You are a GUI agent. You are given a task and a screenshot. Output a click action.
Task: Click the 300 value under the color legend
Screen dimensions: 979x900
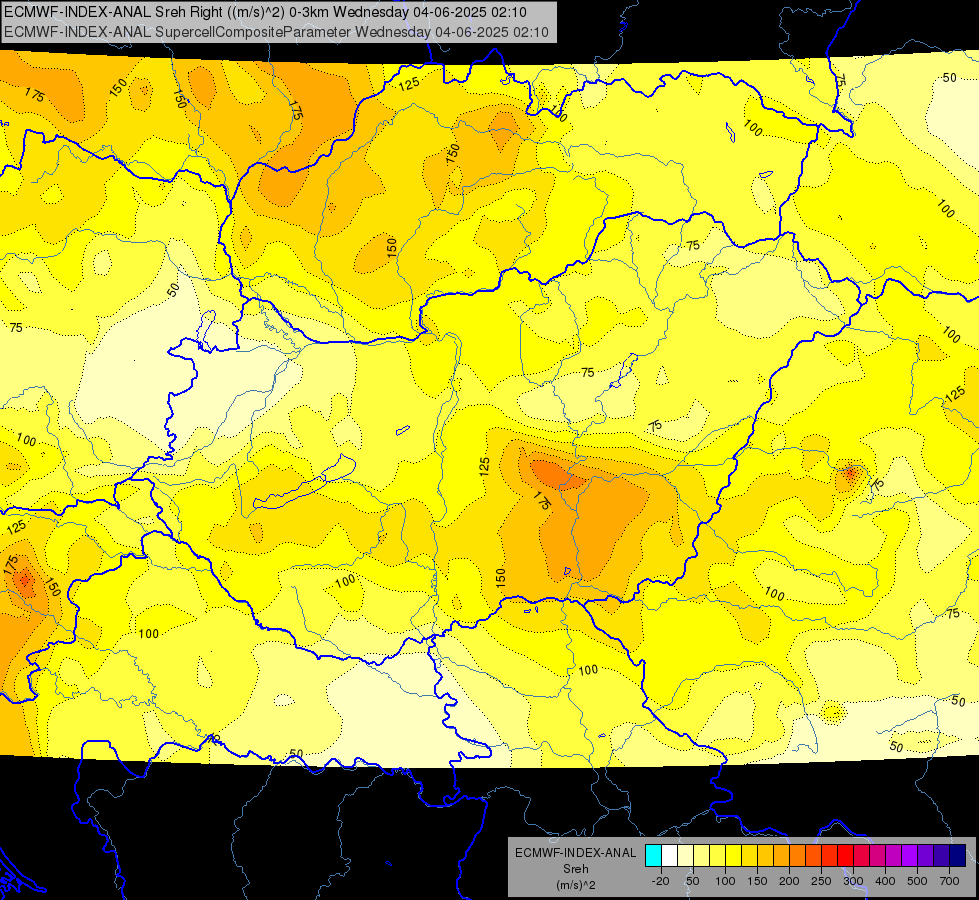pos(853,881)
